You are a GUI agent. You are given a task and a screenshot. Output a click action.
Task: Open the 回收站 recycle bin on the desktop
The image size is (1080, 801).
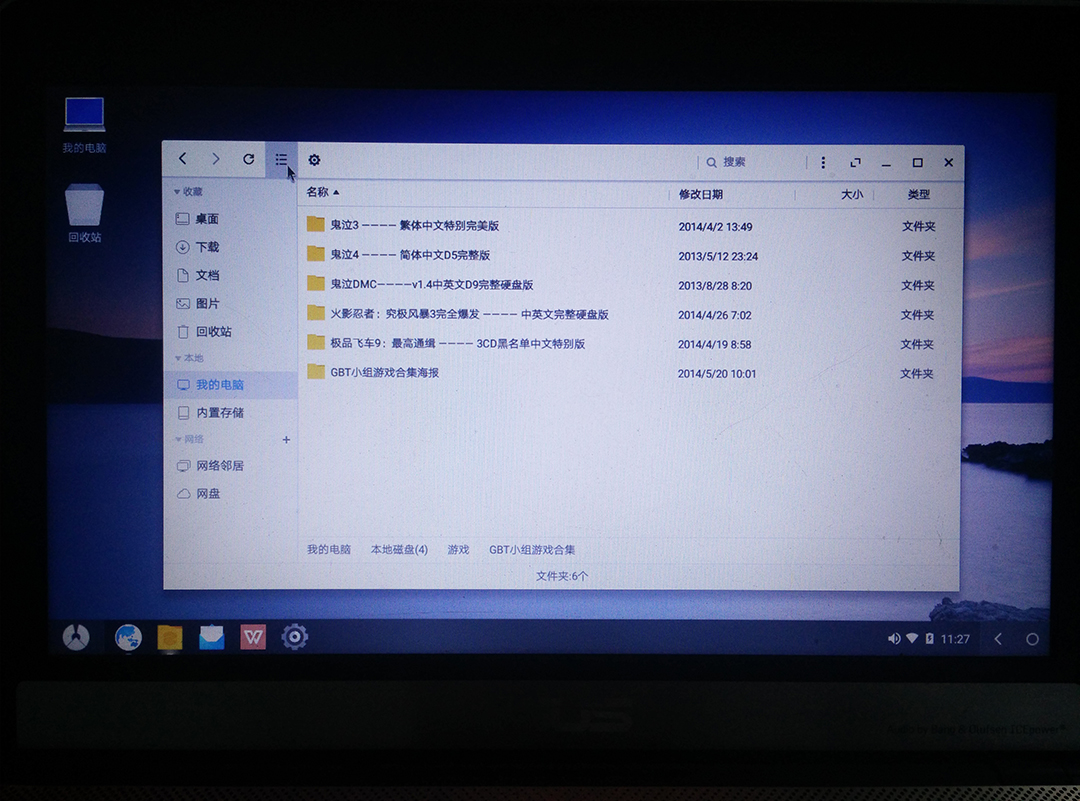pos(83,205)
